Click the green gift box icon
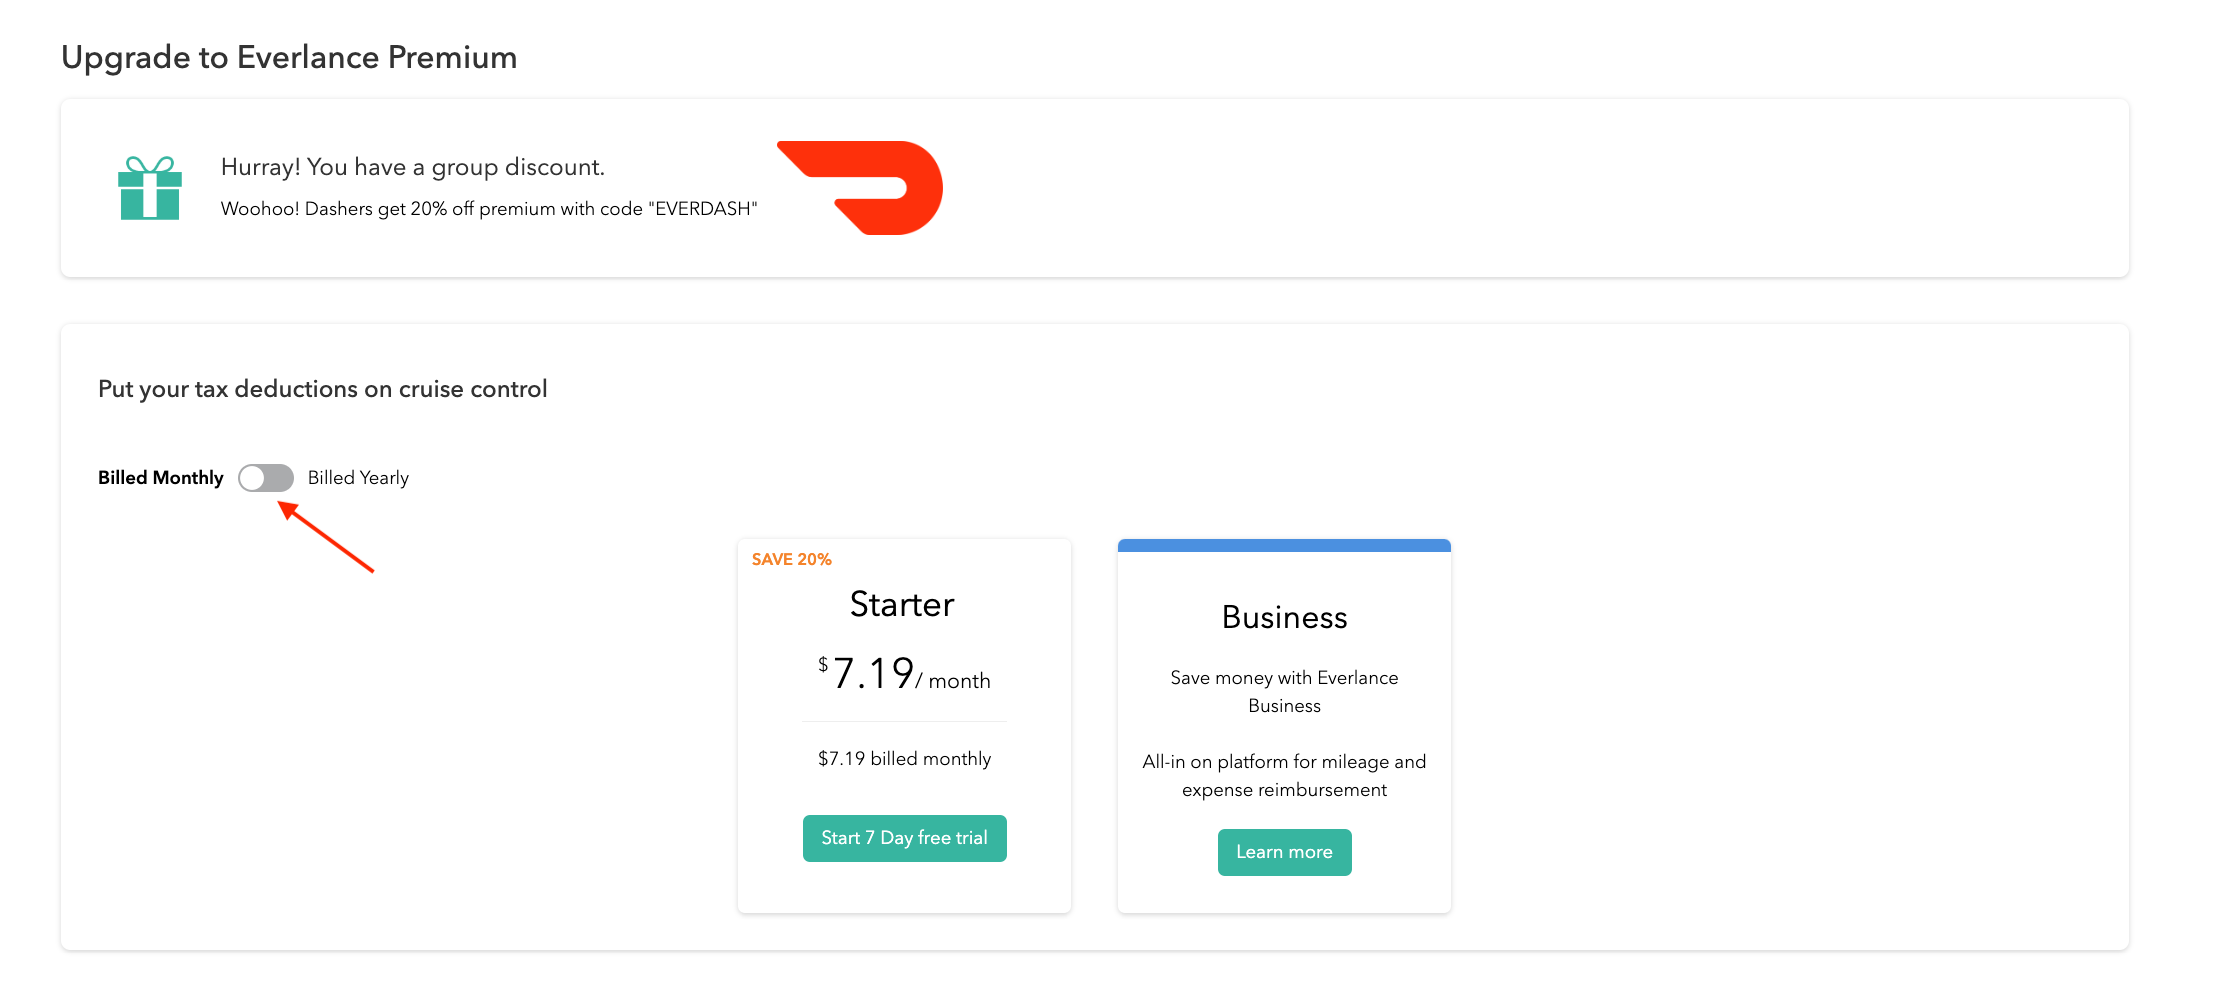 150,188
